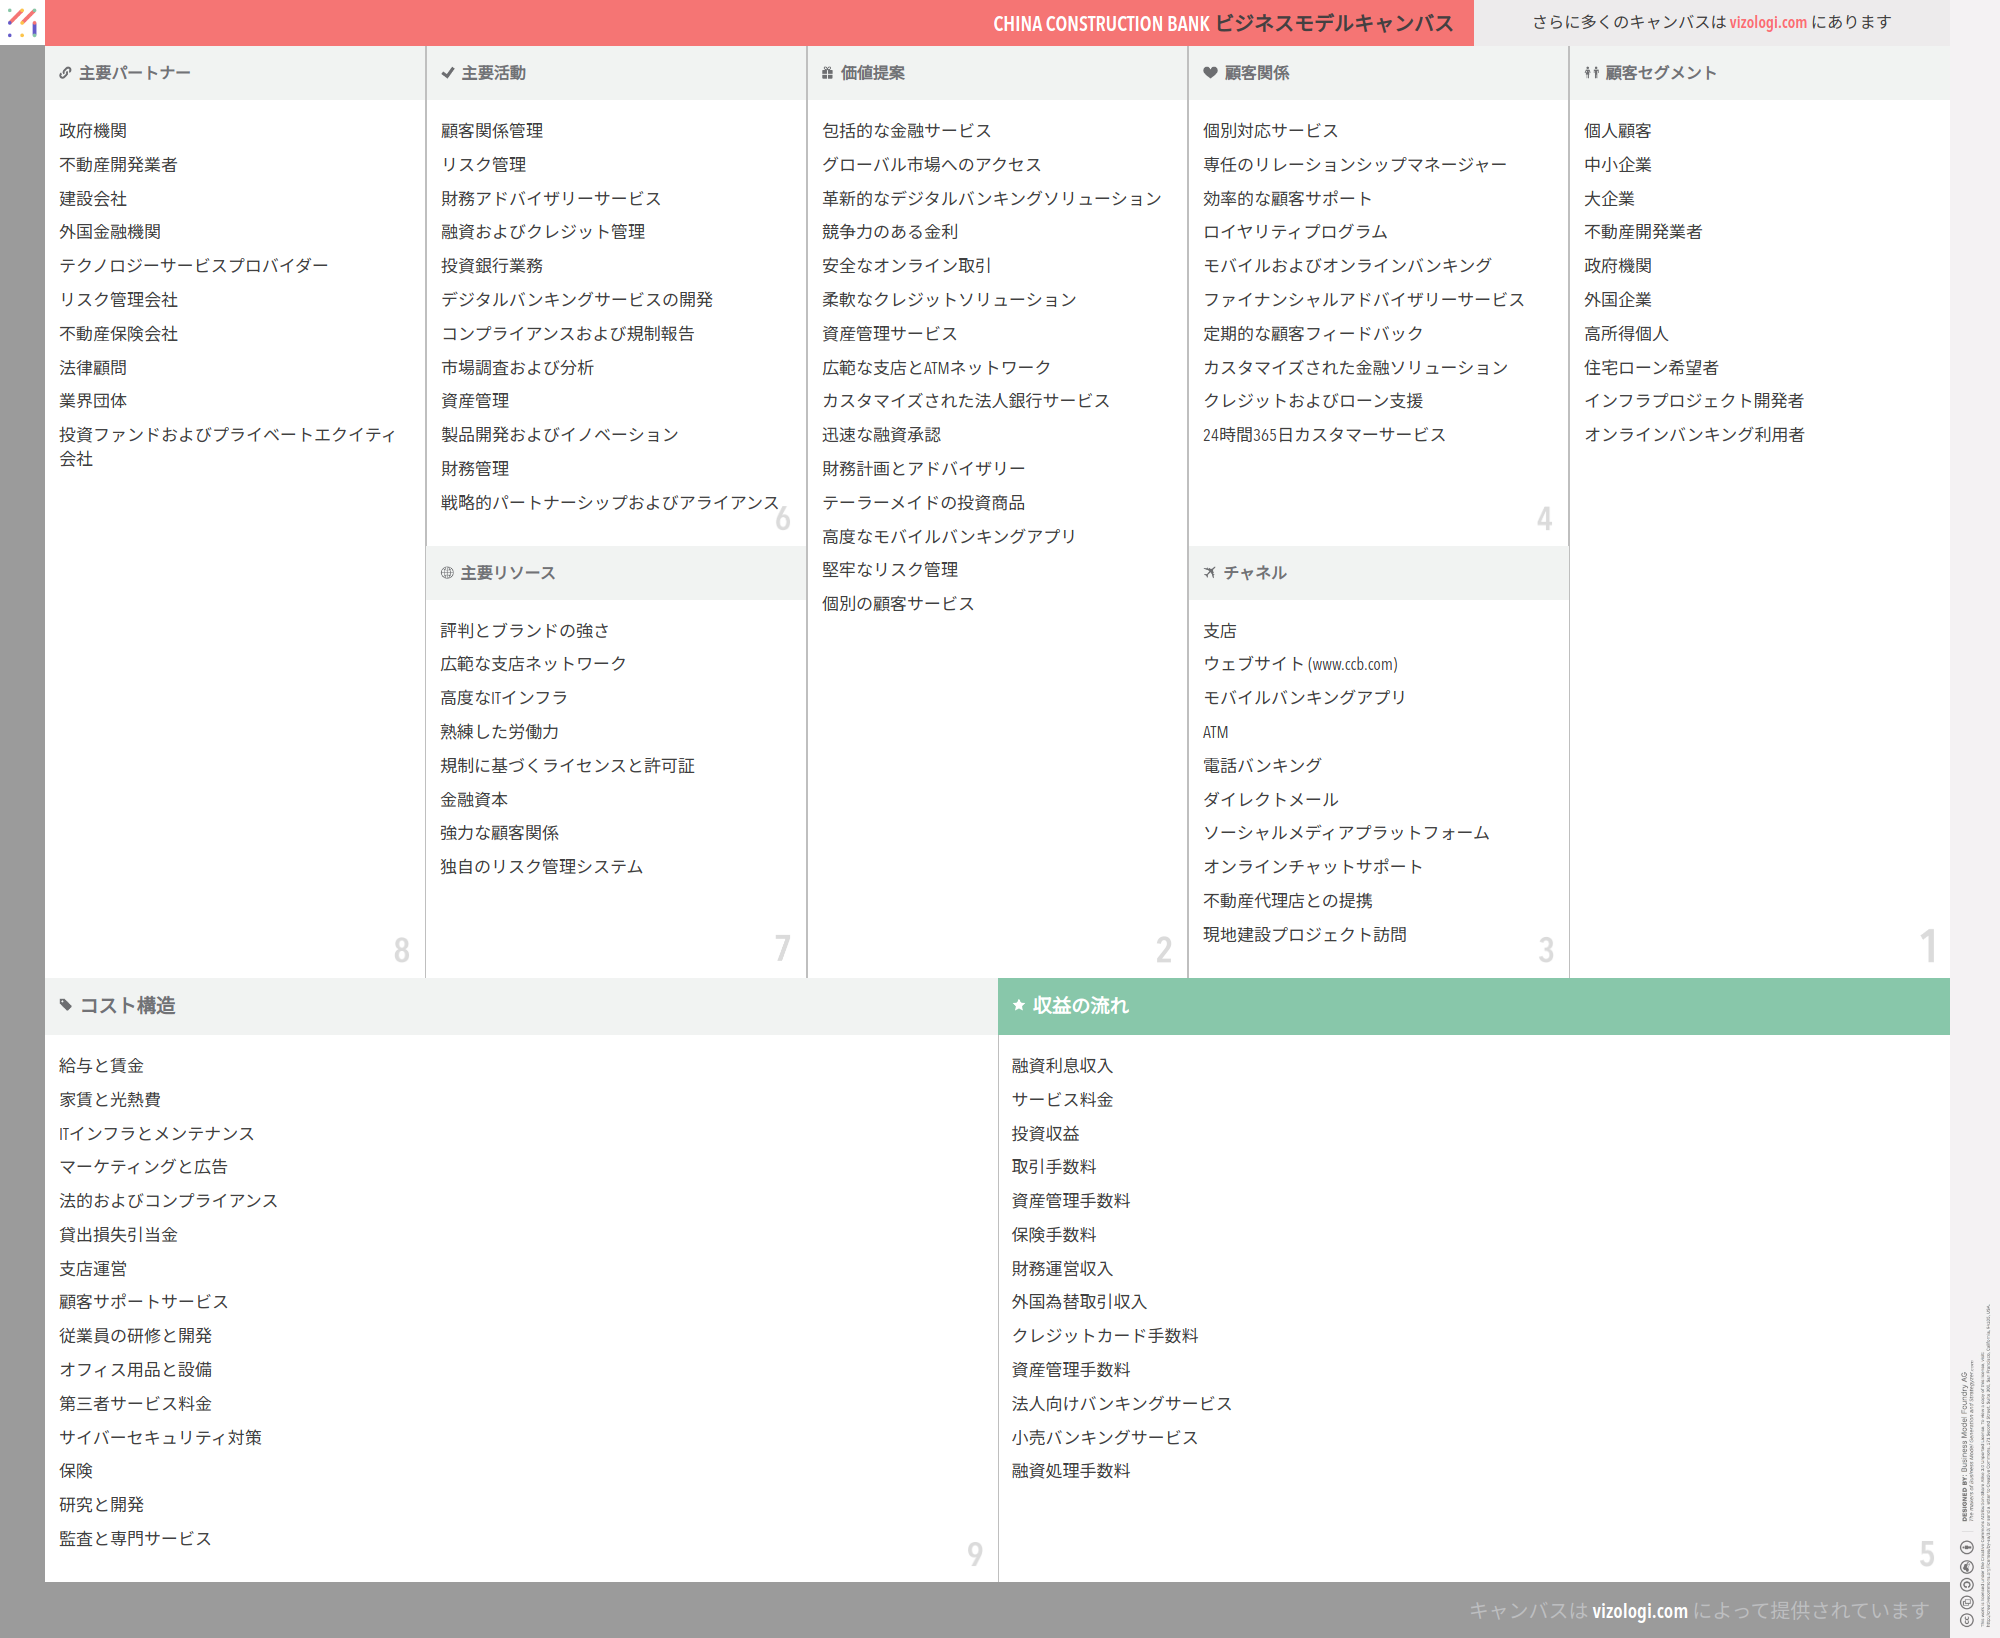This screenshot has width=2000, height=1638.
Task: Click the 融資利息収入 revenue item
Action: 1062,1066
